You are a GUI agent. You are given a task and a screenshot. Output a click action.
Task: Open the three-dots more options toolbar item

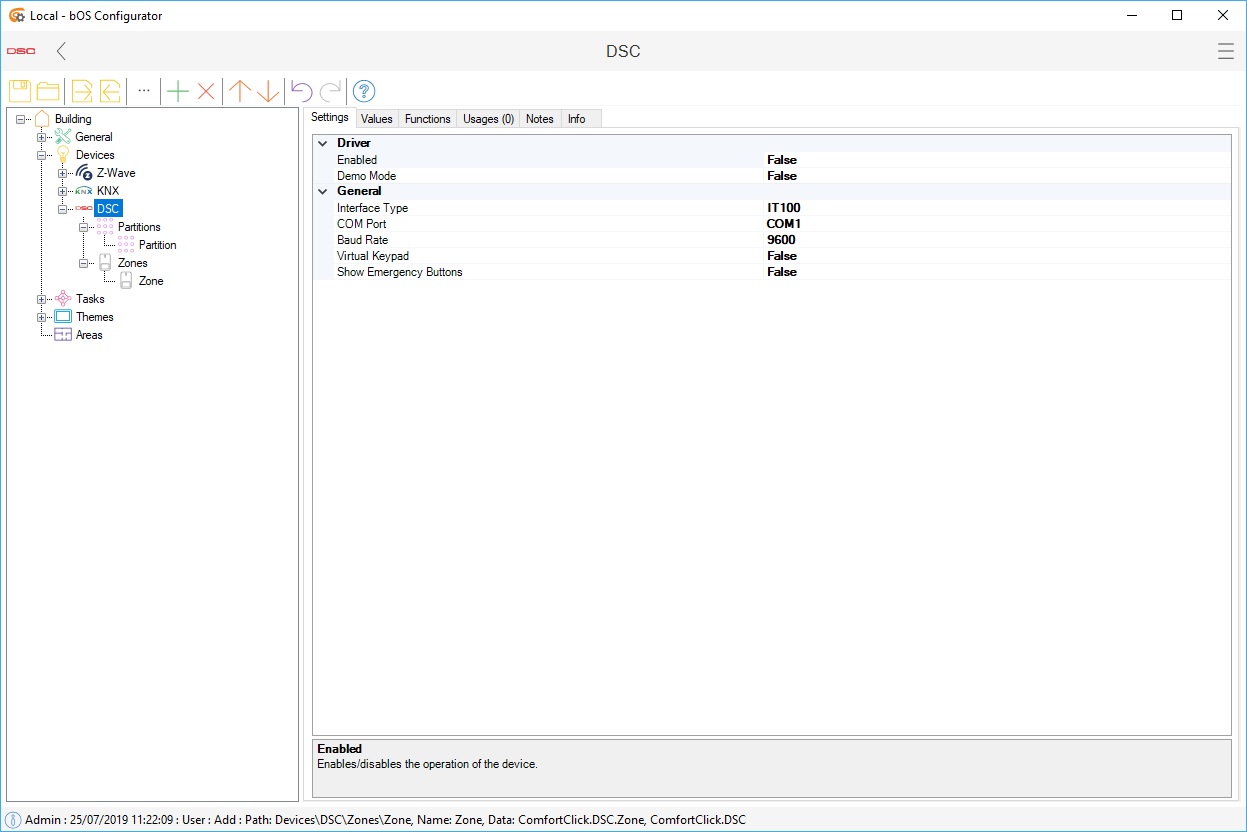(144, 90)
